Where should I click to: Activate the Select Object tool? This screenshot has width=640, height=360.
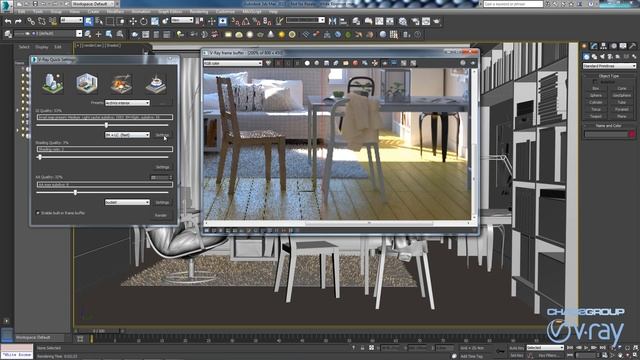[x=89, y=21]
